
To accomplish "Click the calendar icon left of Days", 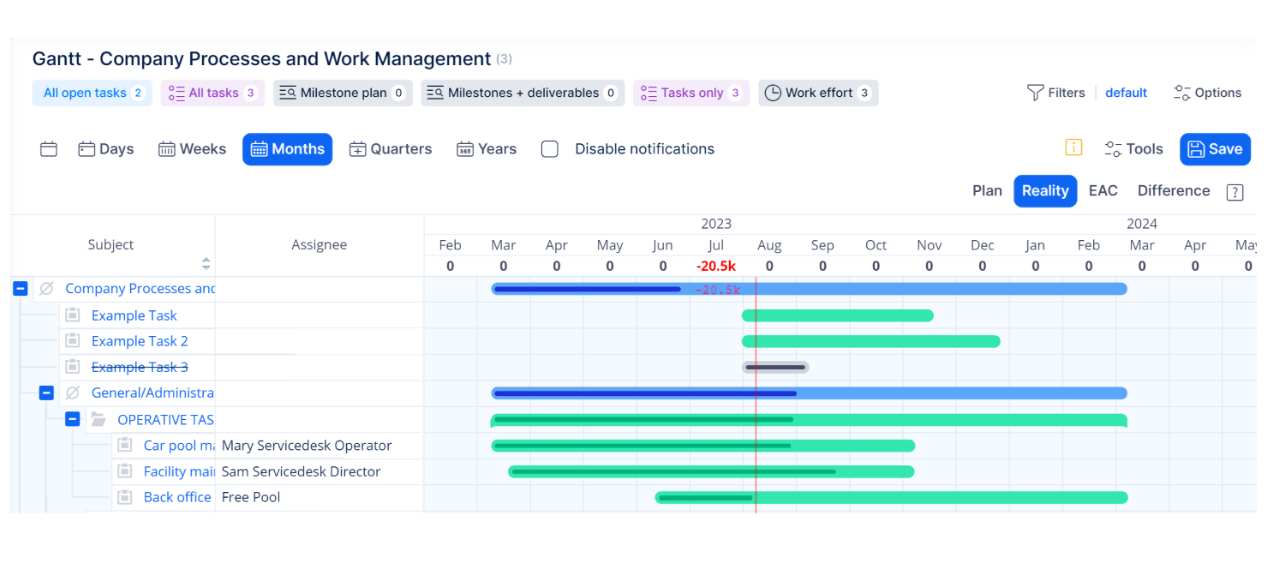I will coord(48,149).
